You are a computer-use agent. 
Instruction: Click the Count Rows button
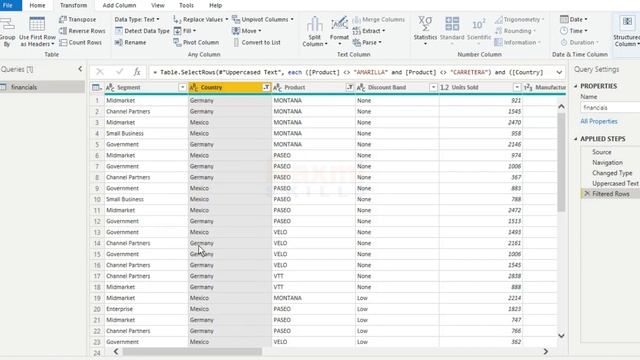tap(80, 42)
